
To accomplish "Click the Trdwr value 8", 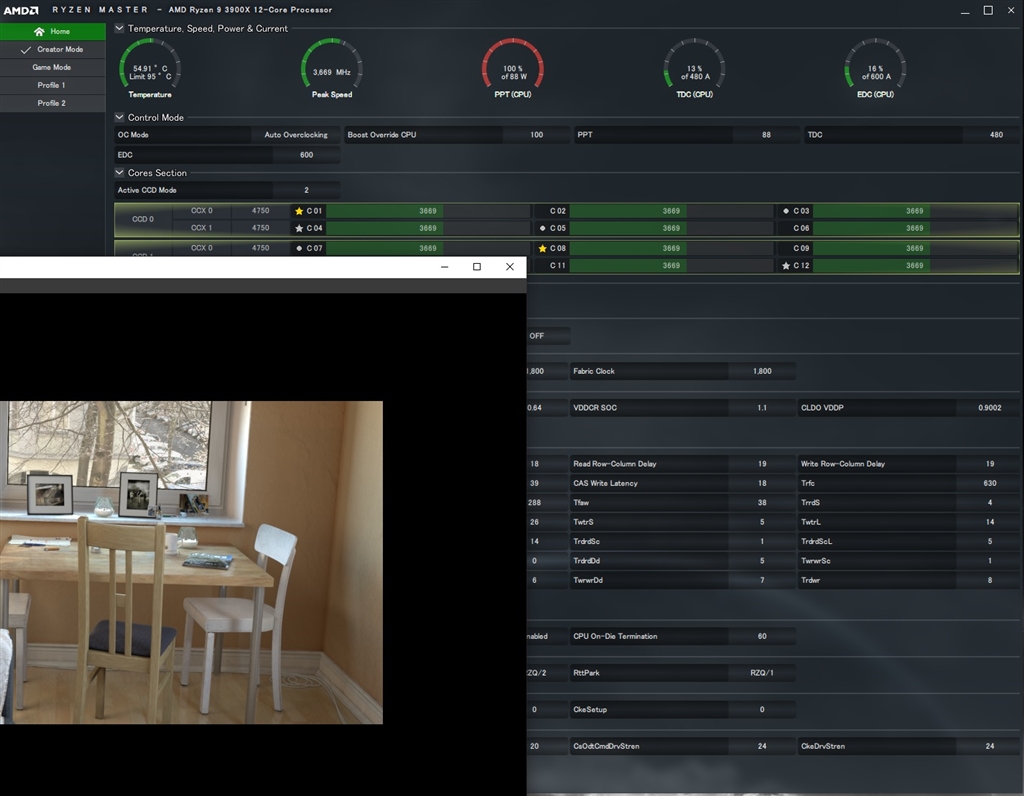I will (x=989, y=580).
